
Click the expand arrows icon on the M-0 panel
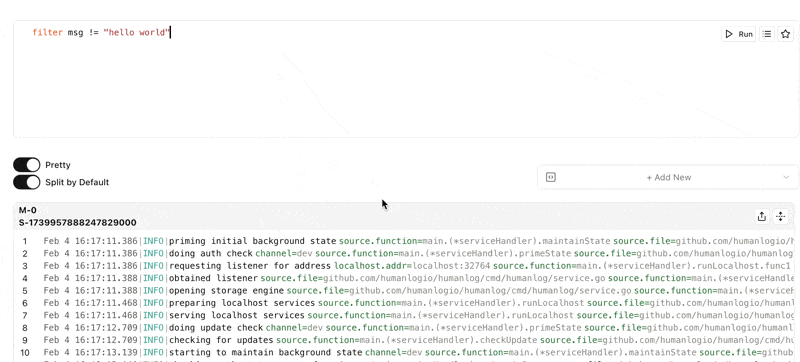pos(780,216)
